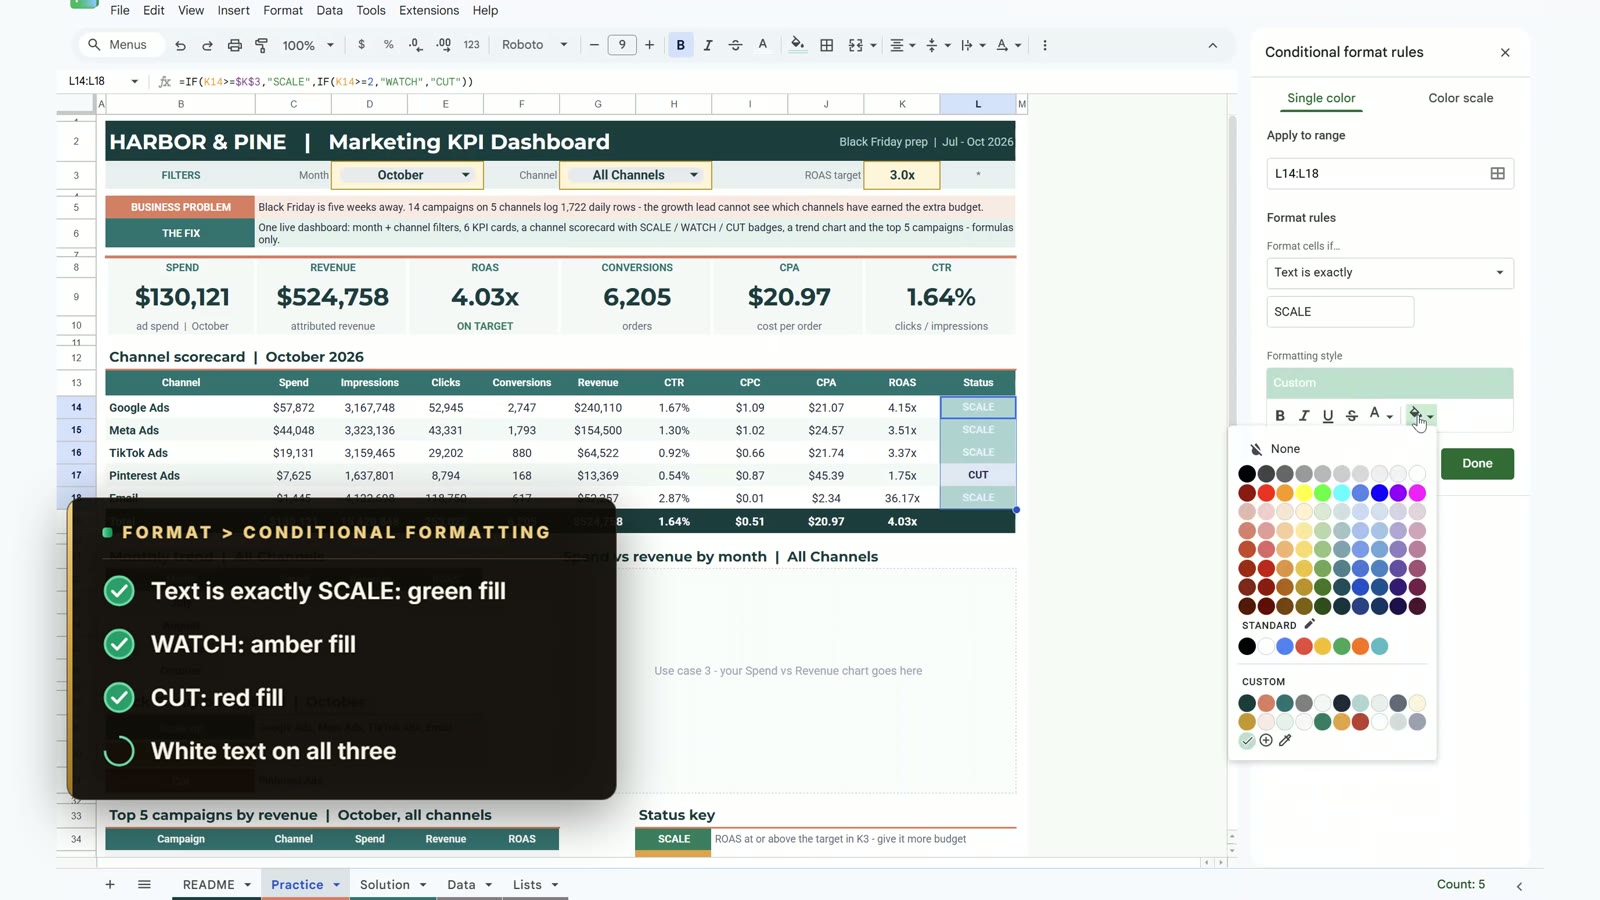Open the Text is exactly condition dropdown
Viewport: 1600px width, 900px height.
(1390, 273)
